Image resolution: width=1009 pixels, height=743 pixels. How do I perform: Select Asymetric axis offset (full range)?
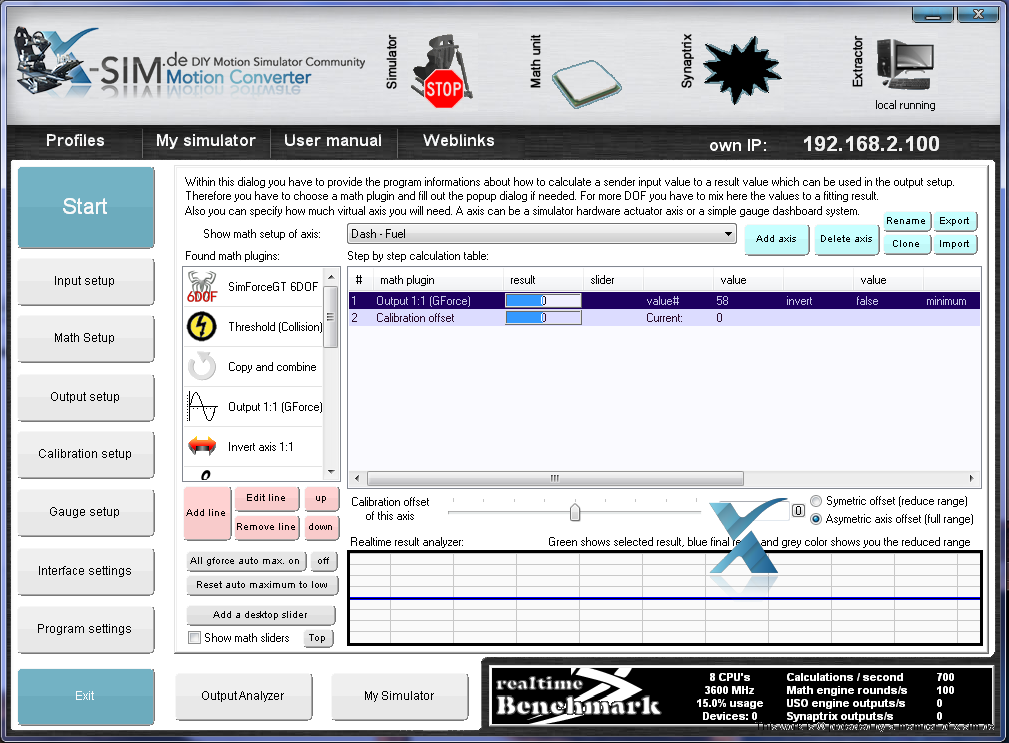816,519
